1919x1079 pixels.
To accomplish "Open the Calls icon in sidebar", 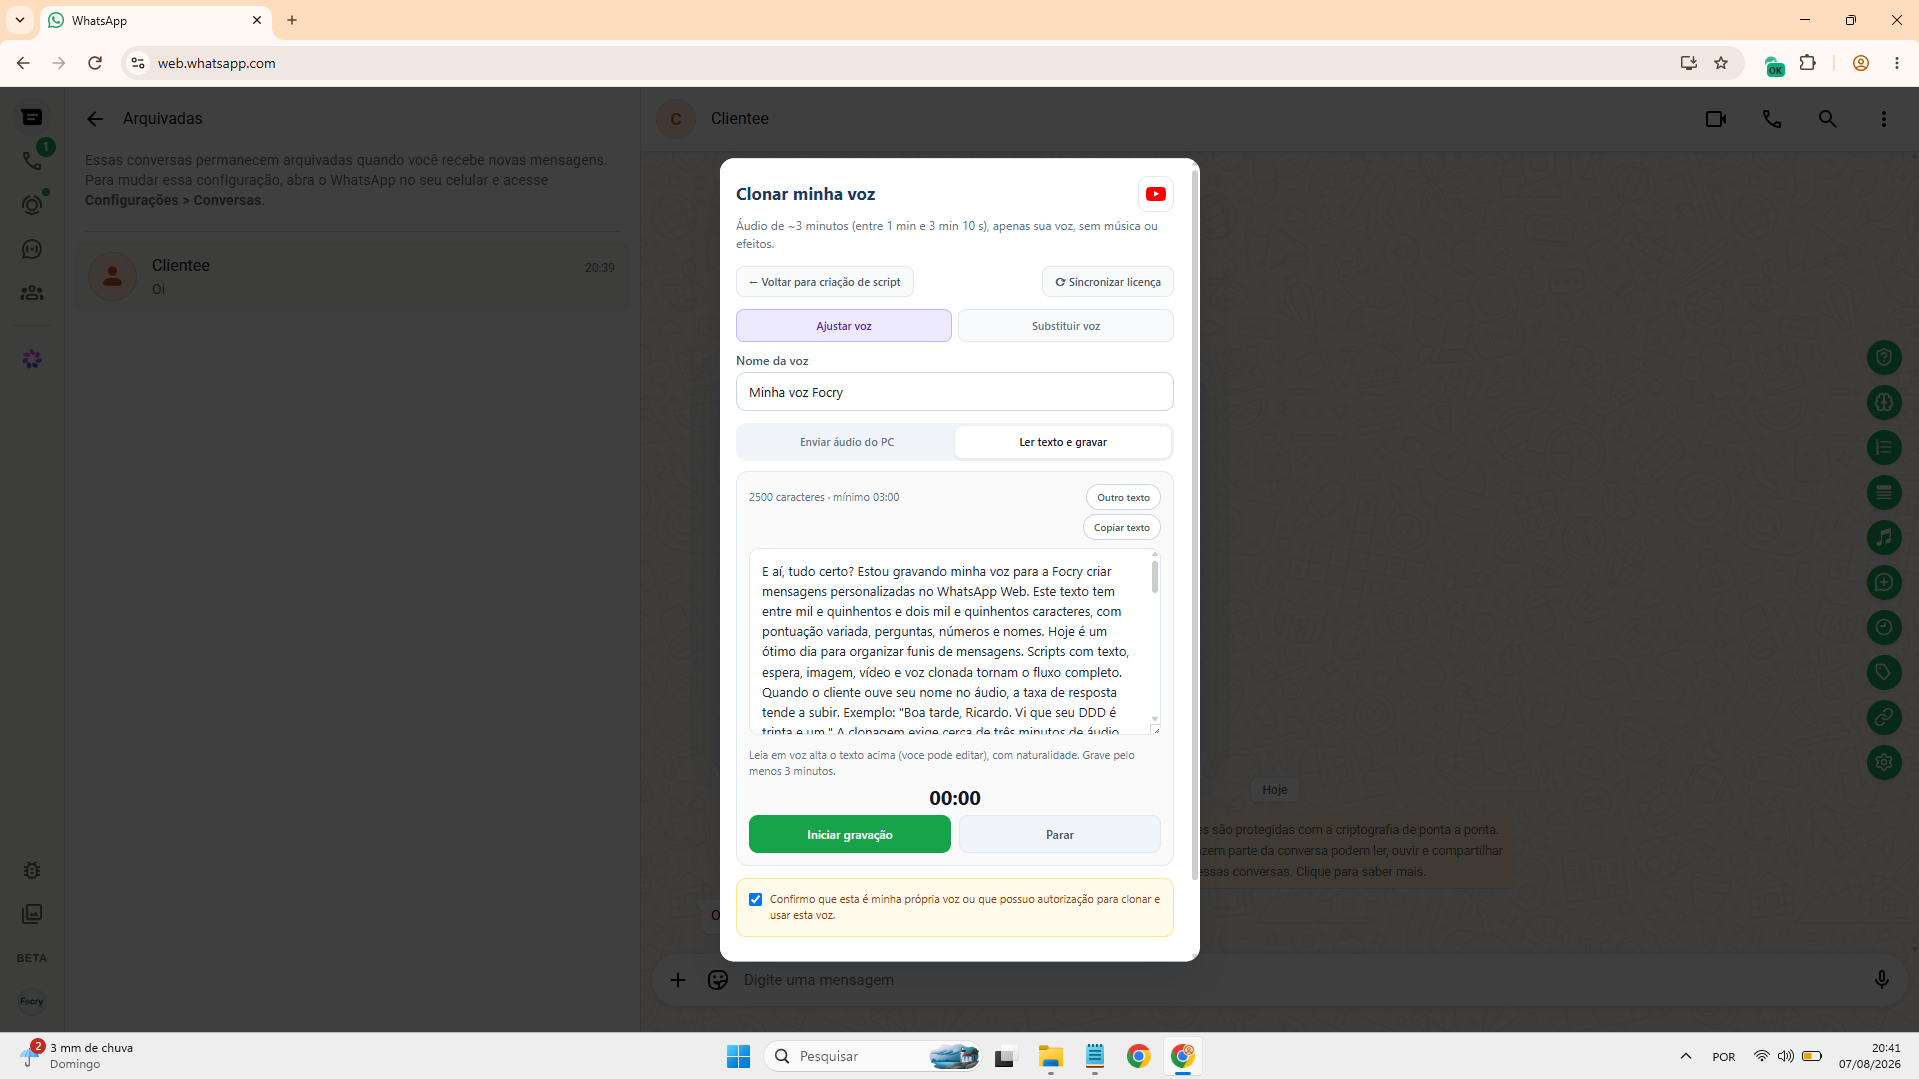I will point(32,161).
